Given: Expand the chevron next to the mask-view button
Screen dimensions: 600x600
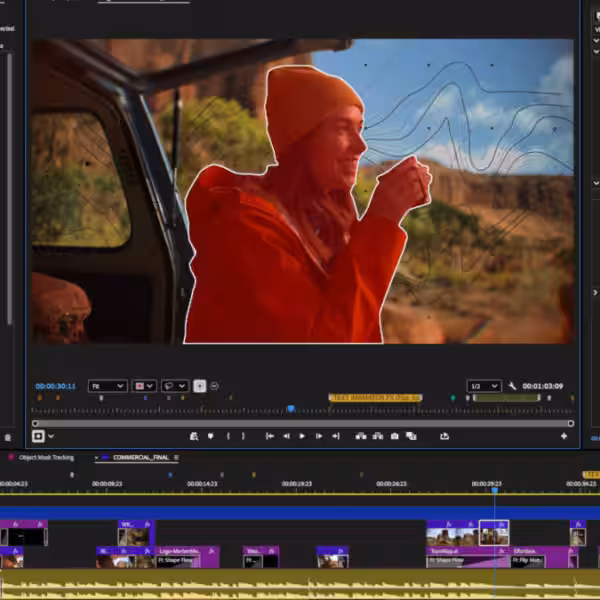Looking at the screenshot, I should point(51,436).
